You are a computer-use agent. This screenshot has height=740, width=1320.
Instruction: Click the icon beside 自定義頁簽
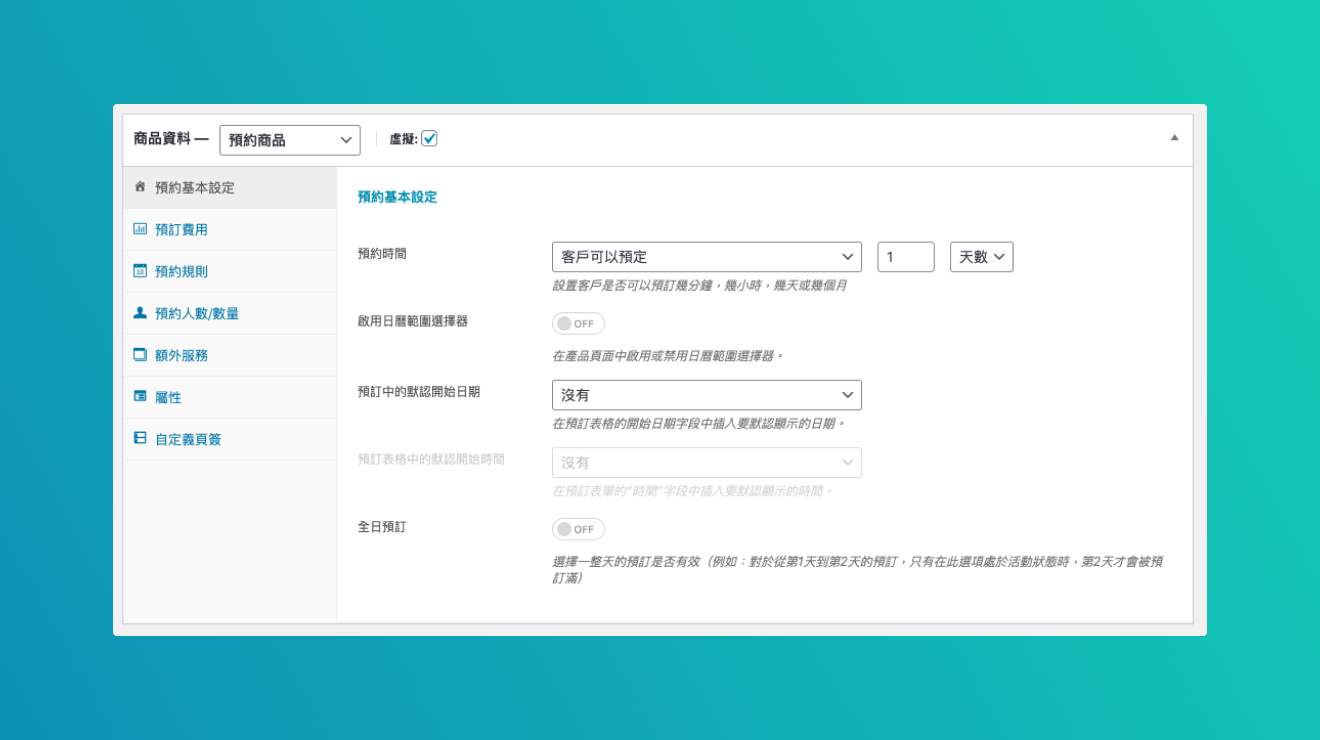(140, 439)
